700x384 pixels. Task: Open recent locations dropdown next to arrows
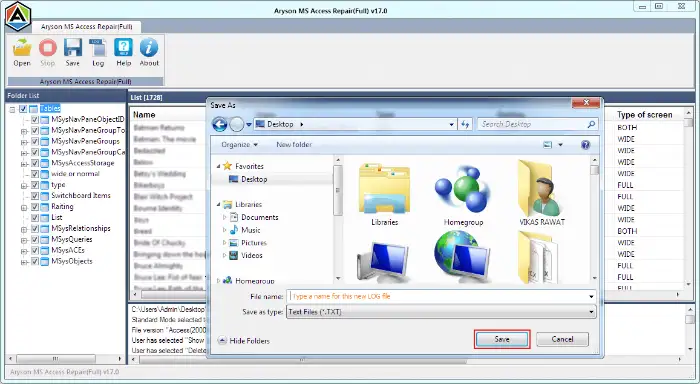click(249, 125)
